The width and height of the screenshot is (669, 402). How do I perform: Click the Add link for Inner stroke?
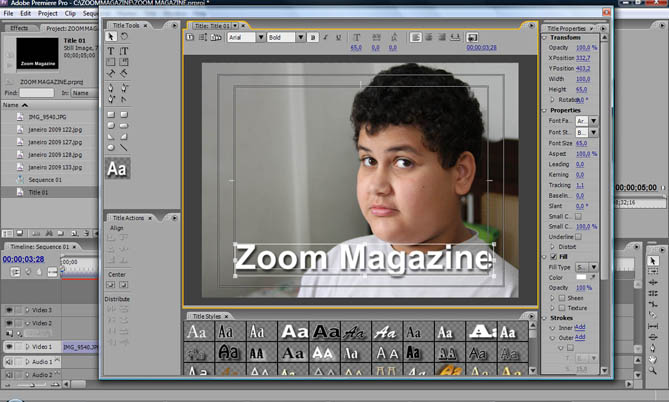coord(580,327)
